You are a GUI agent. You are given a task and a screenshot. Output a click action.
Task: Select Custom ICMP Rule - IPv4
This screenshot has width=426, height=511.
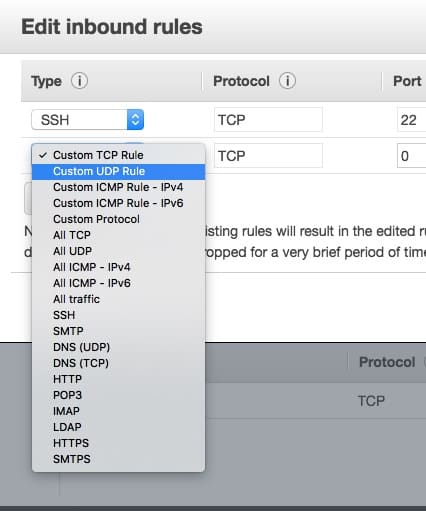coord(118,187)
